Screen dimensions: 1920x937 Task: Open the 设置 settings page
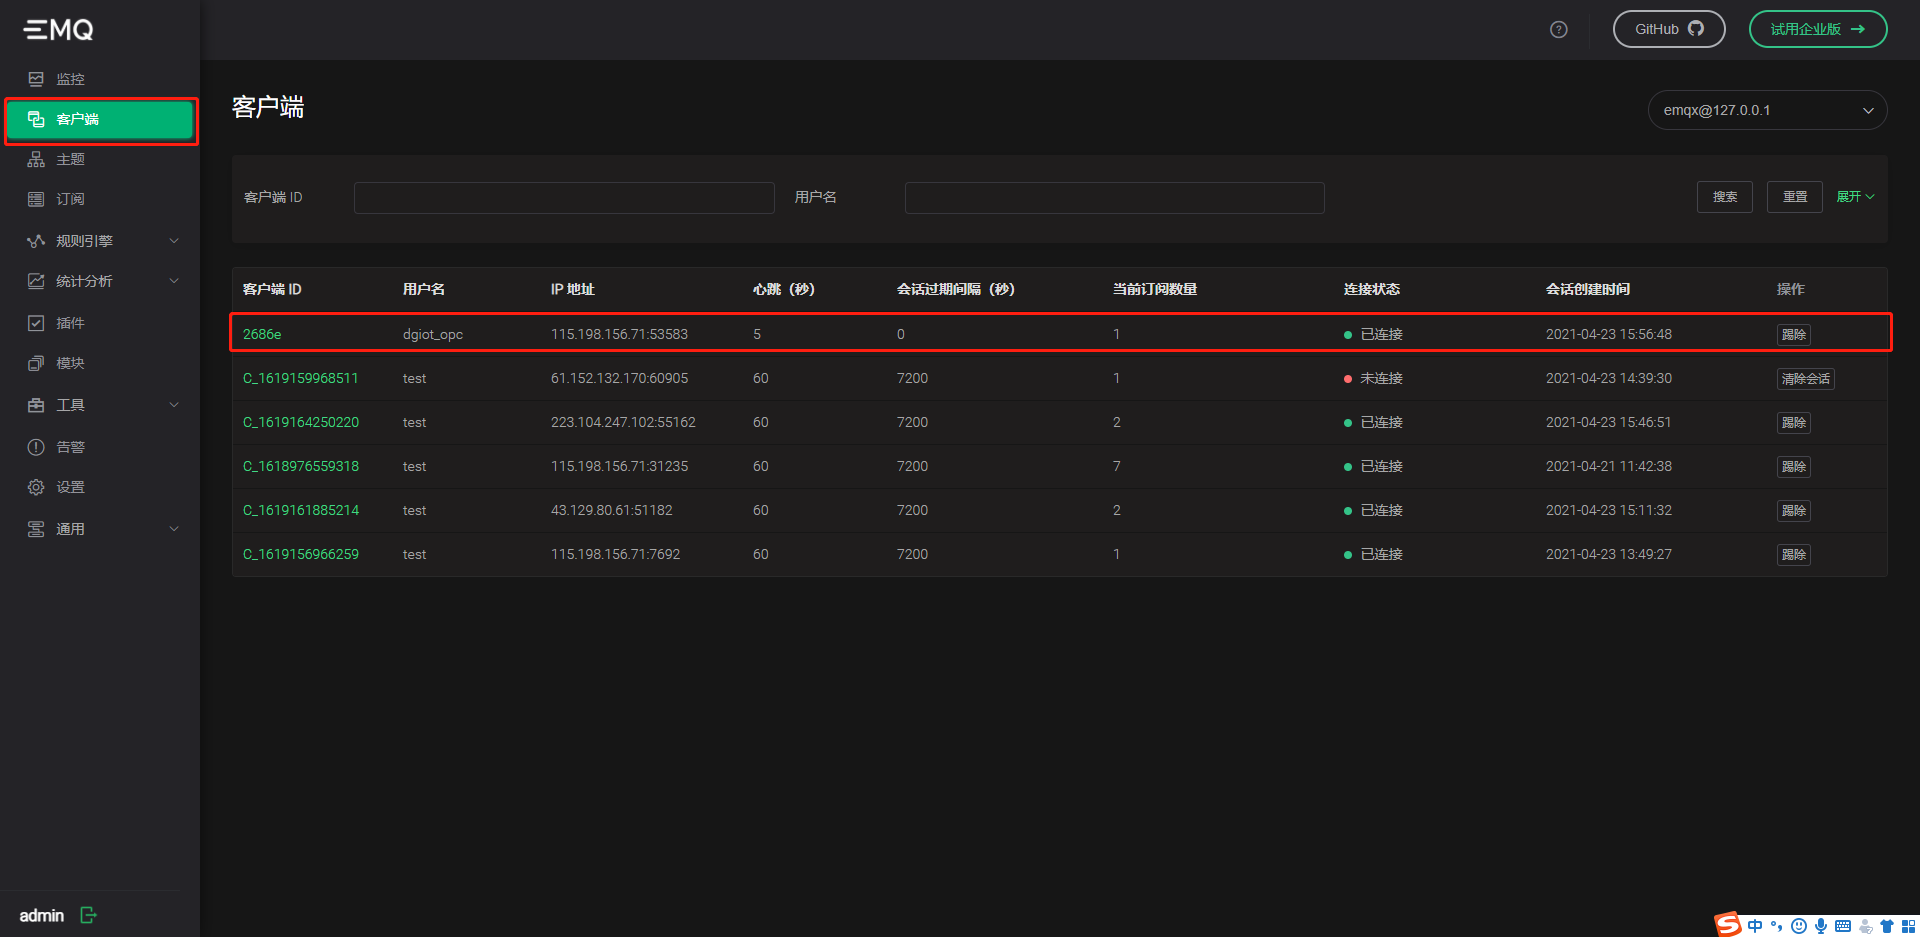tap(70, 487)
